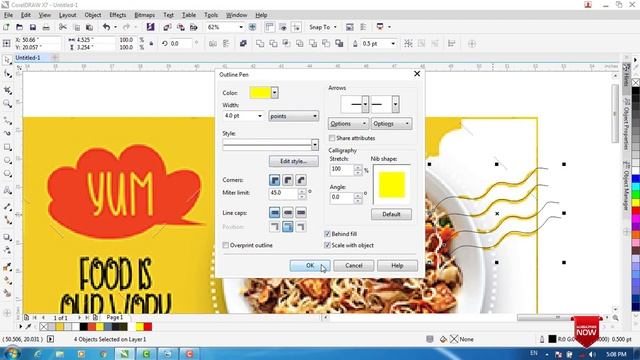
Task: Click the lock ratio padlock icon
Action: tap(151, 44)
